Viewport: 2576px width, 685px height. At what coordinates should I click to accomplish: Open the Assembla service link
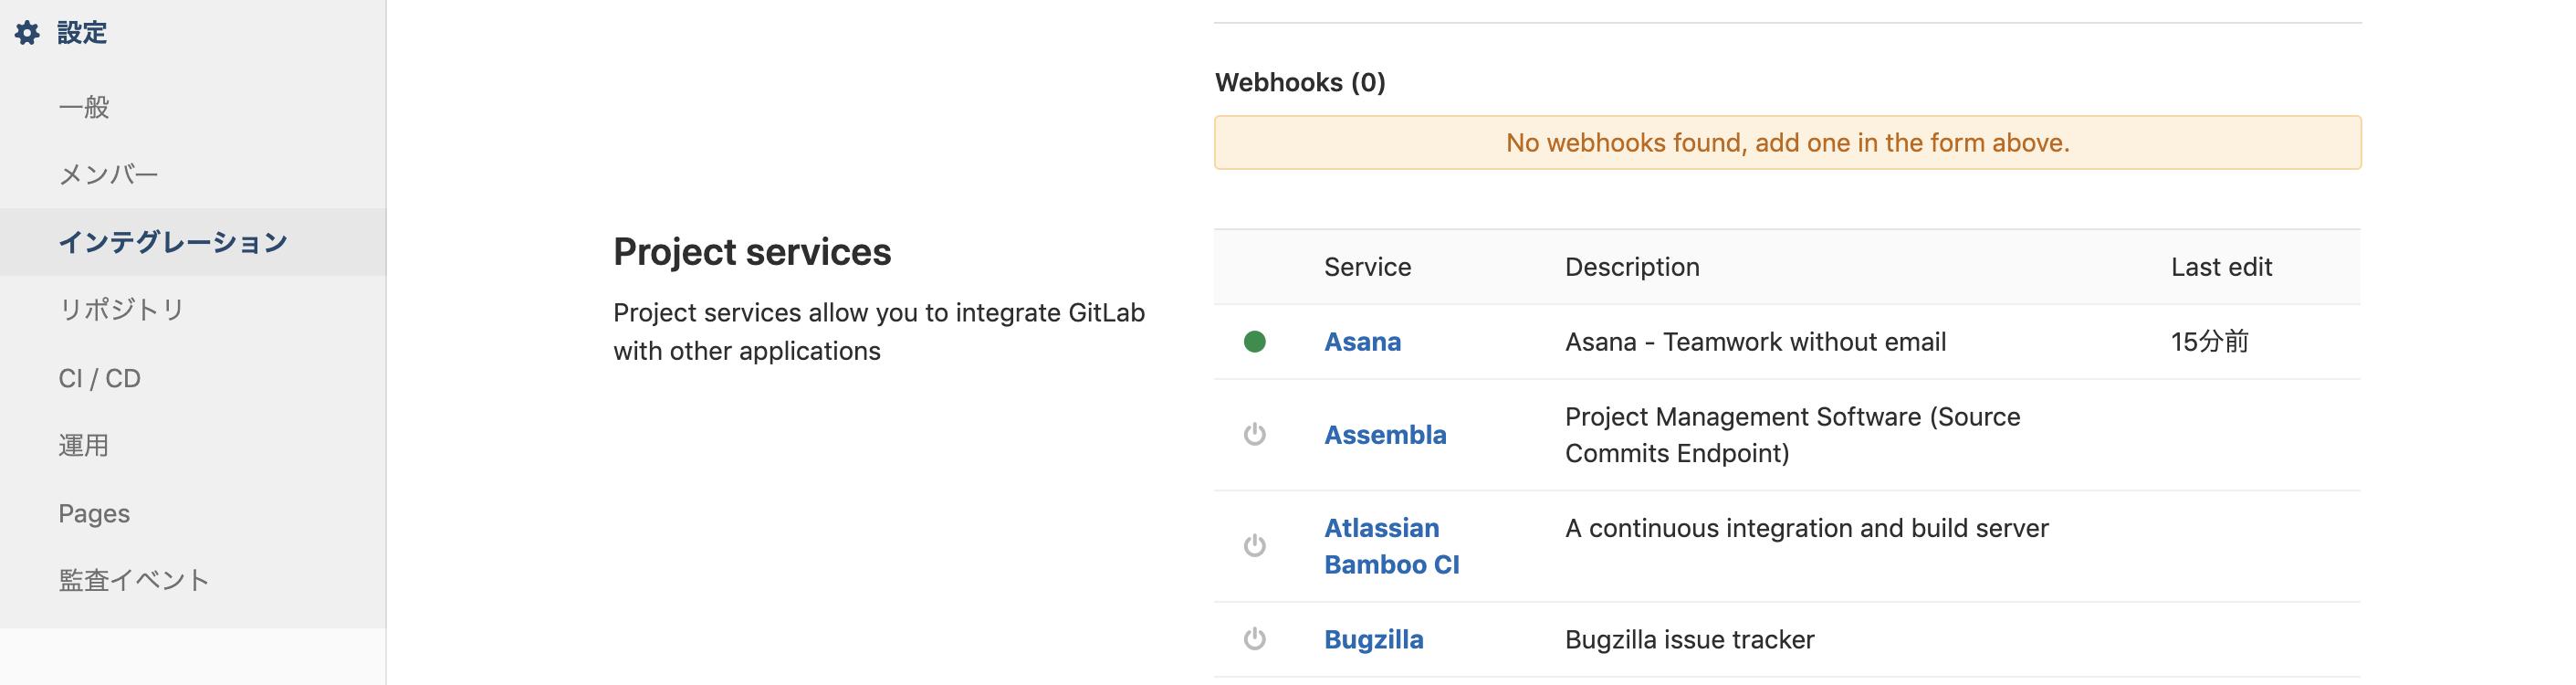point(1385,435)
